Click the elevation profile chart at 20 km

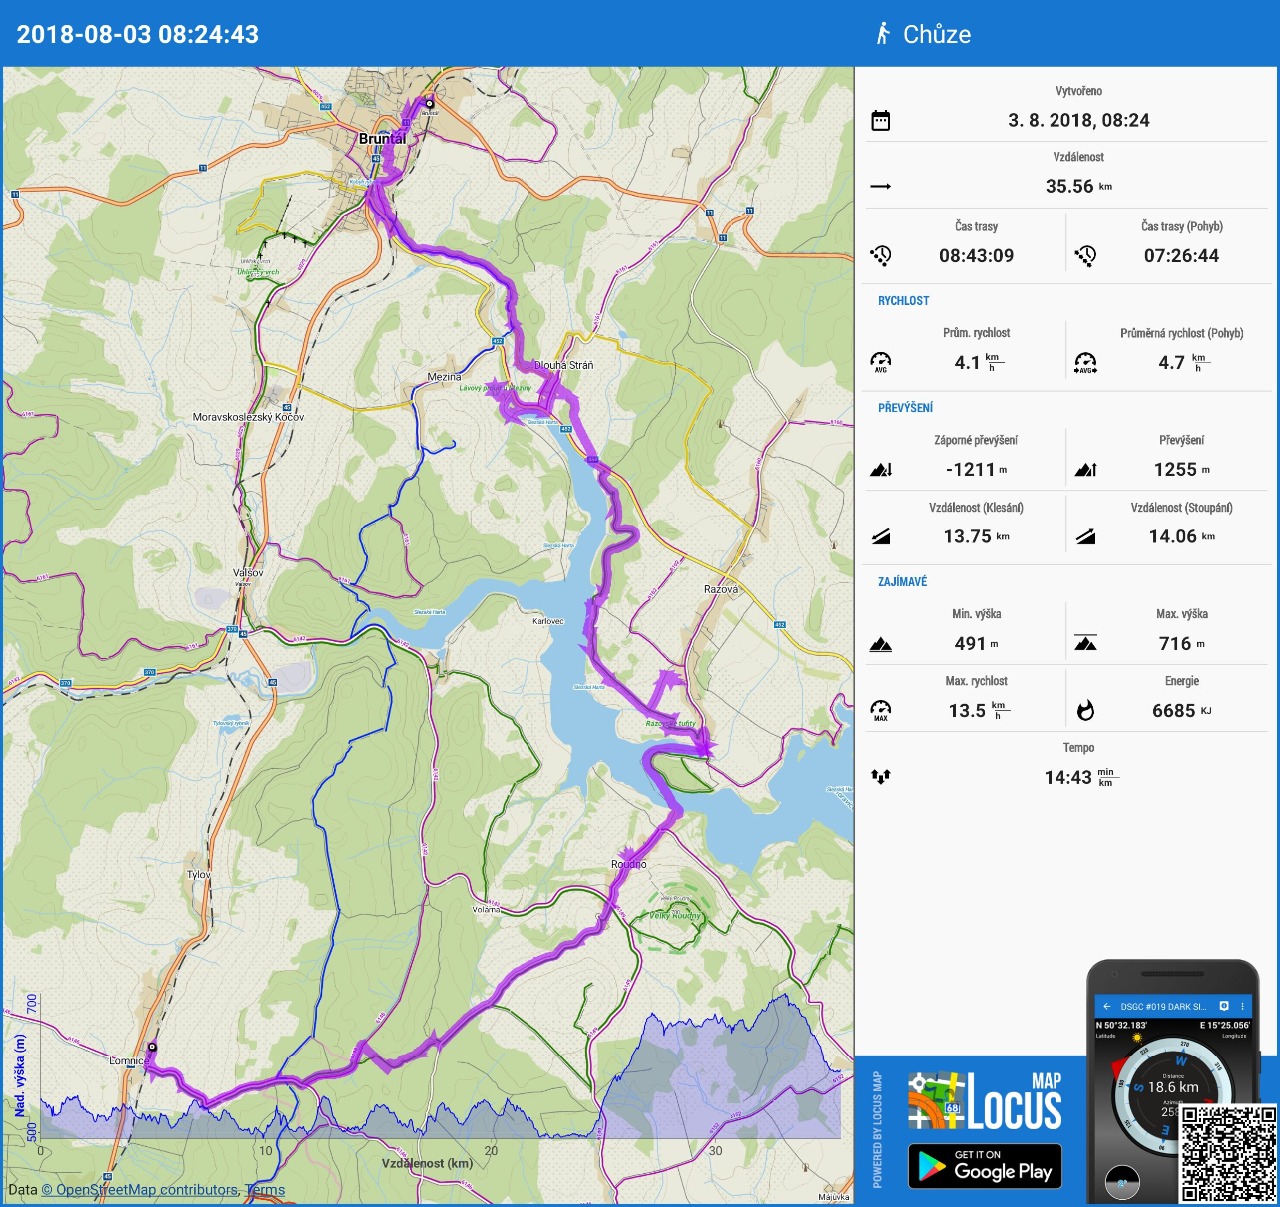tap(491, 1110)
